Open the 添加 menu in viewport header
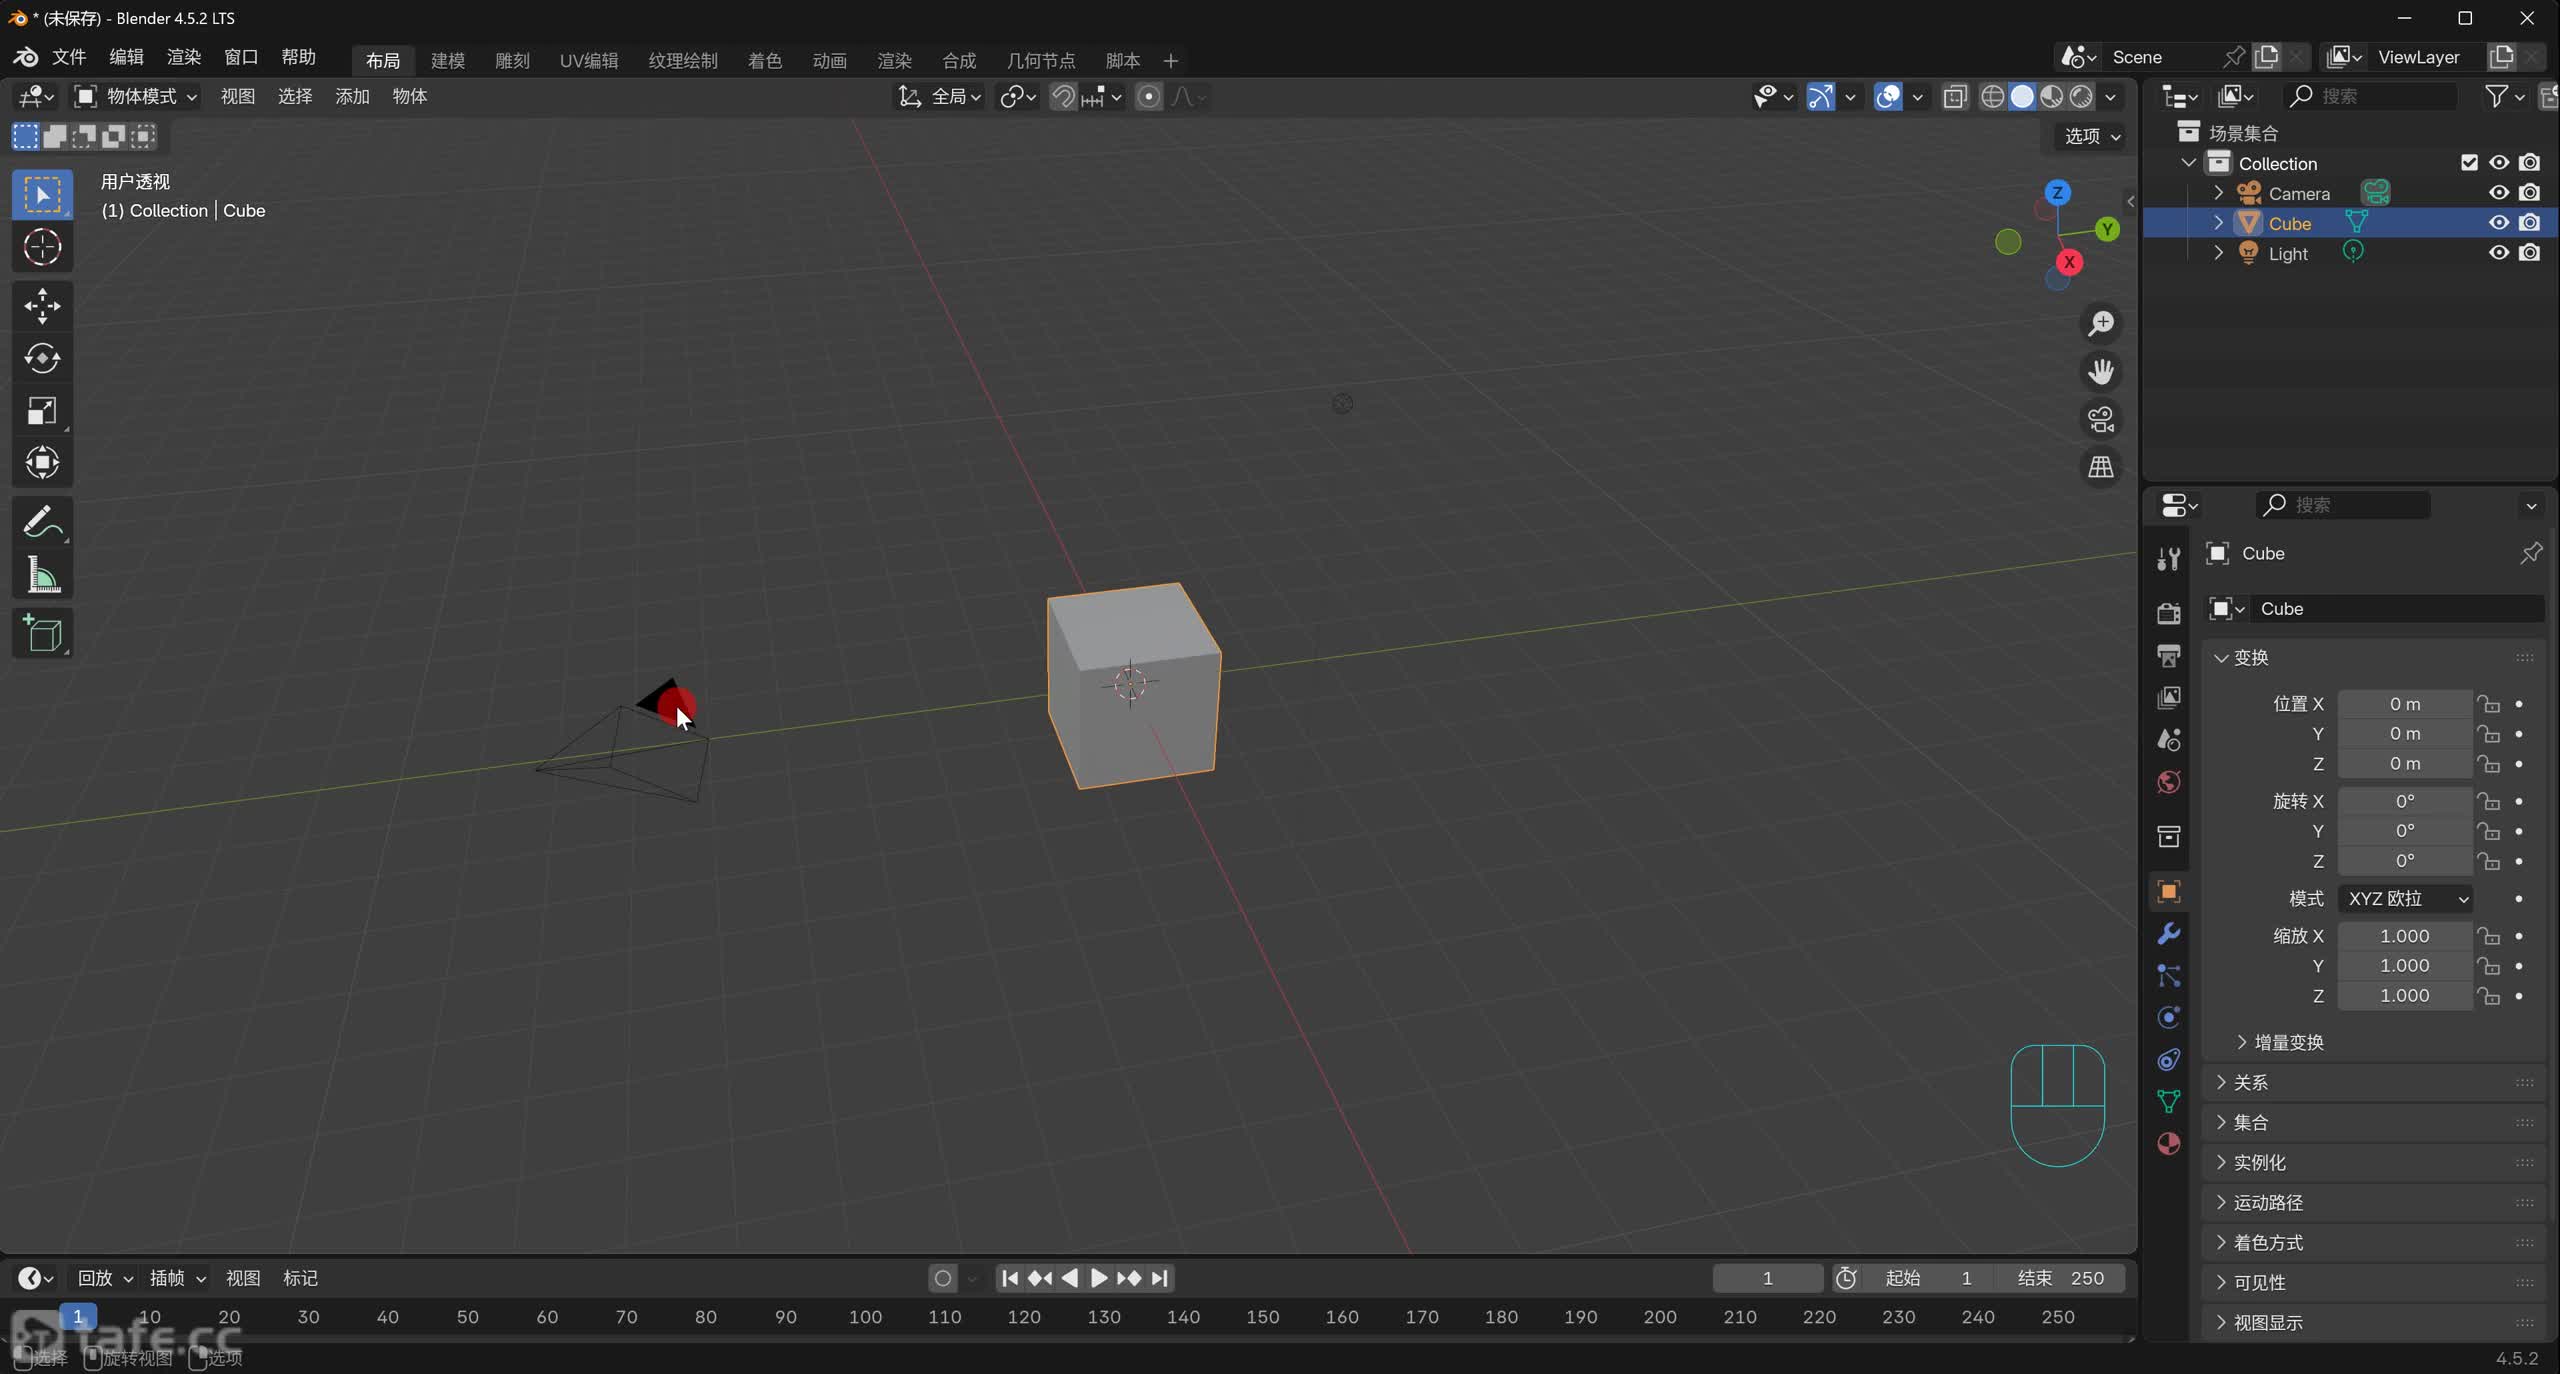 coord(352,97)
